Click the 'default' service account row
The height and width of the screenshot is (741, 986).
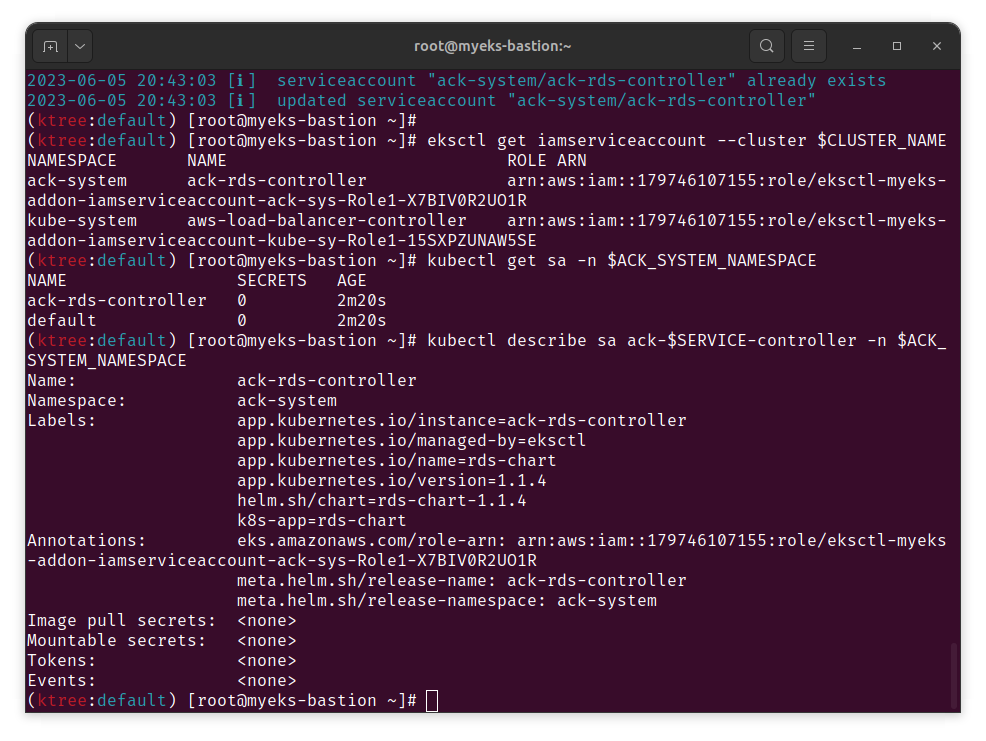coord(206,320)
